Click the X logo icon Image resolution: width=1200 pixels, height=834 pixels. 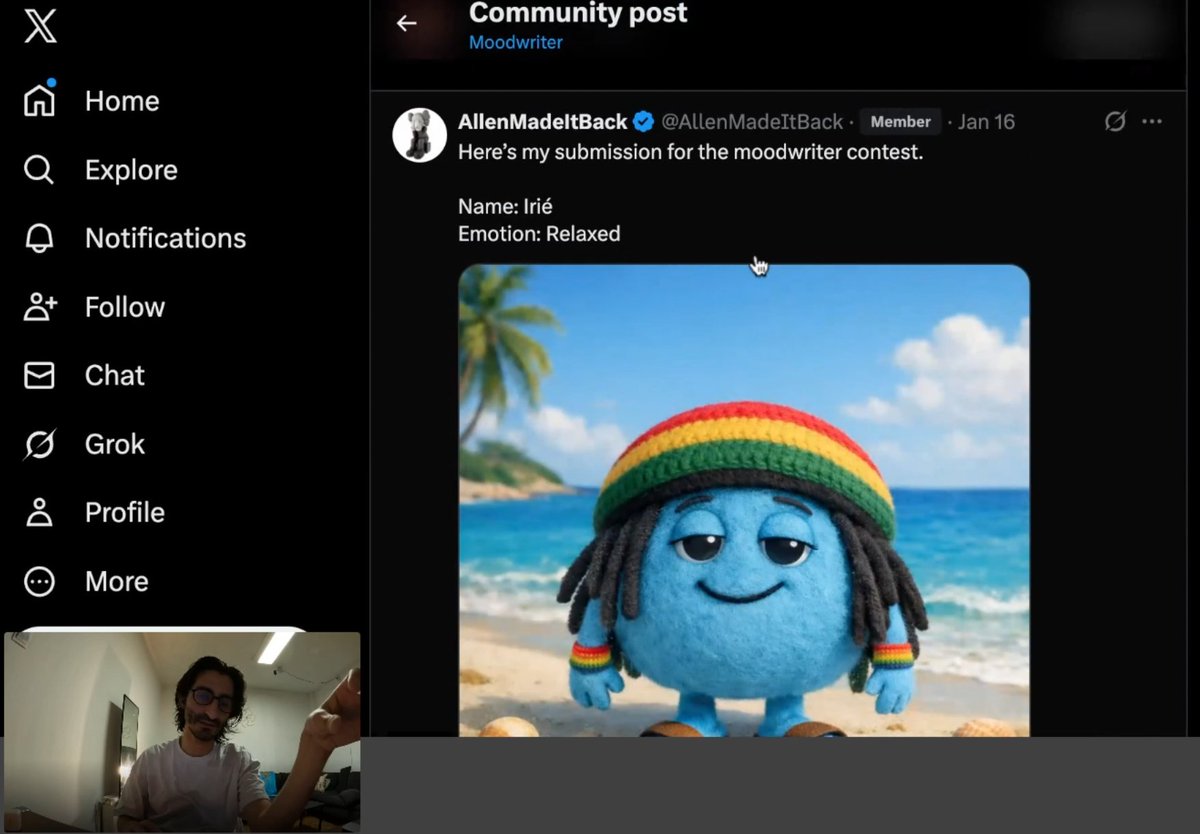pos(40,27)
